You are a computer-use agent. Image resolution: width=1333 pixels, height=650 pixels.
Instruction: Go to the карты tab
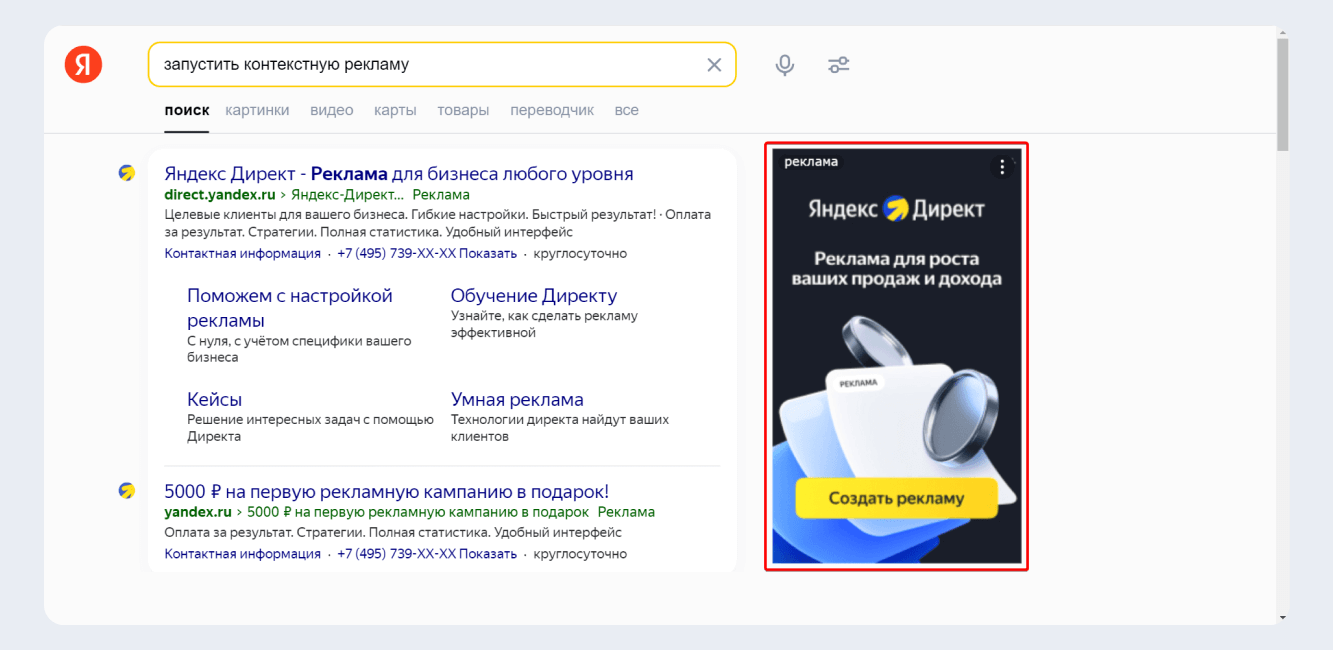pos(395,110)
